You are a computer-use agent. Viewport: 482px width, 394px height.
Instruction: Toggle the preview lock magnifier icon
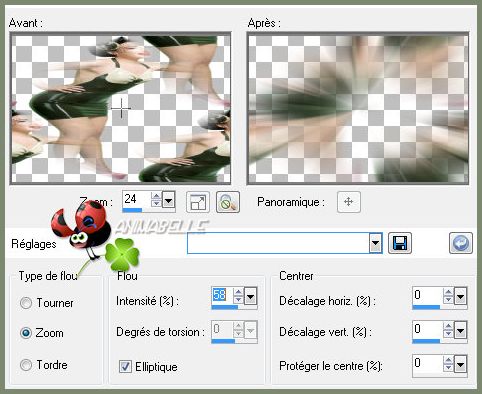(x=228, y=202)
